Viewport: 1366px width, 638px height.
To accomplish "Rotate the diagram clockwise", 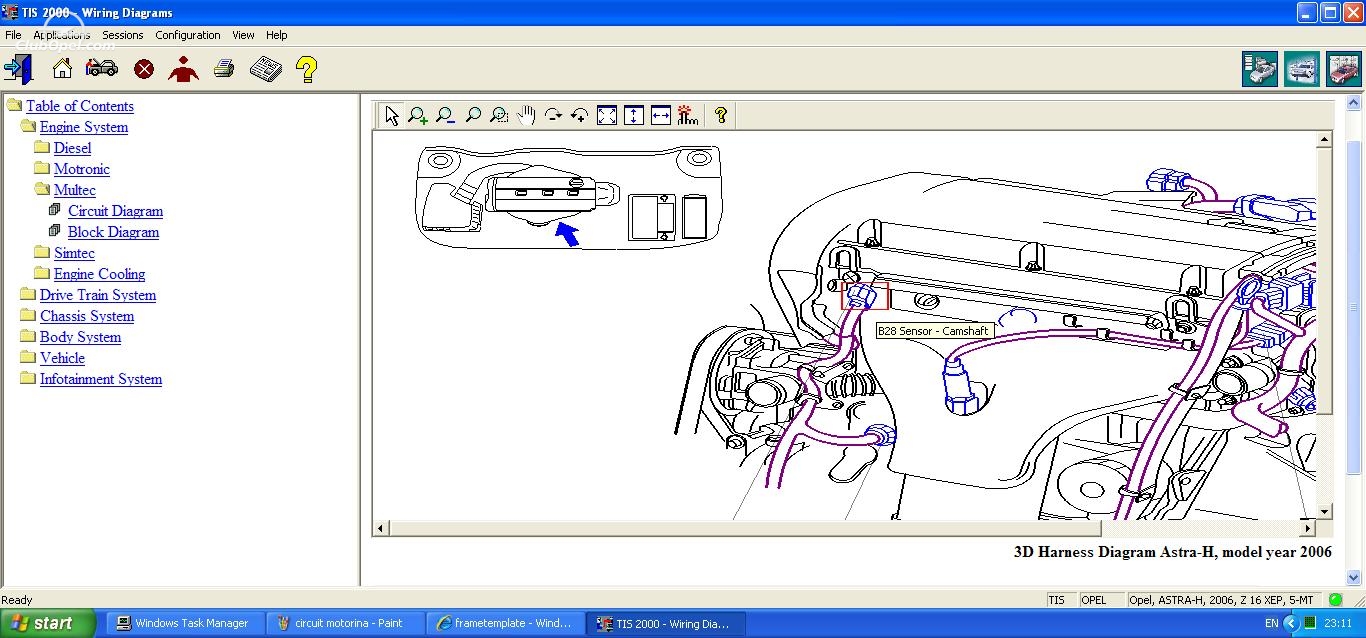I will pos(553,115).
